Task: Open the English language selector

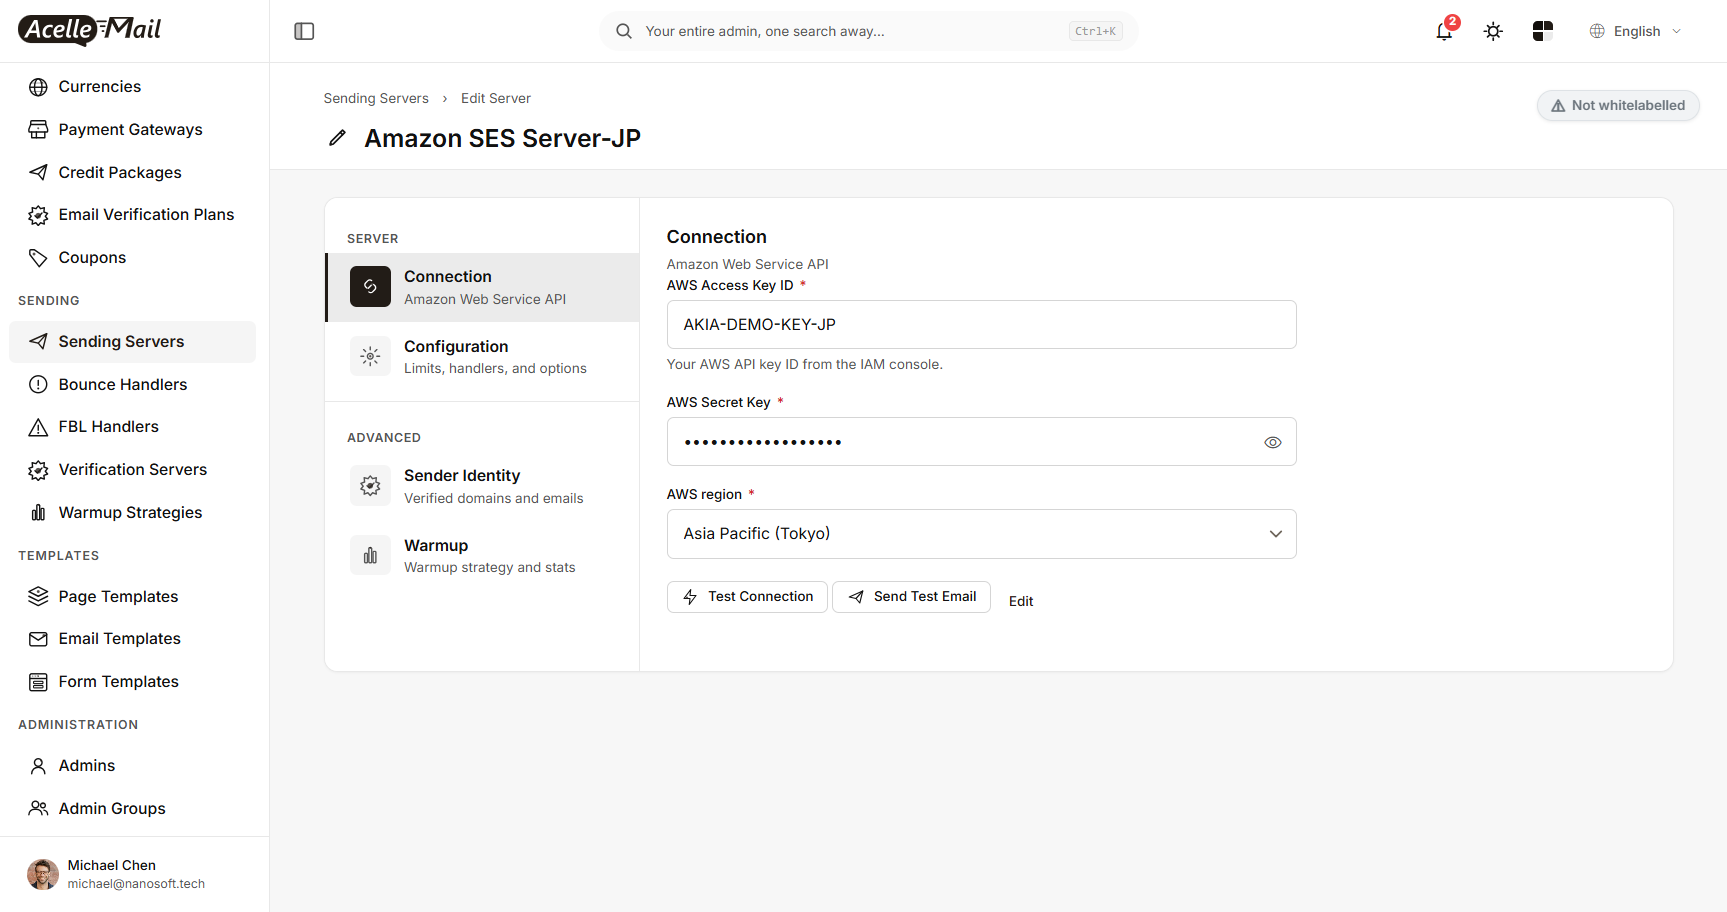Action: coord(1636,31)
